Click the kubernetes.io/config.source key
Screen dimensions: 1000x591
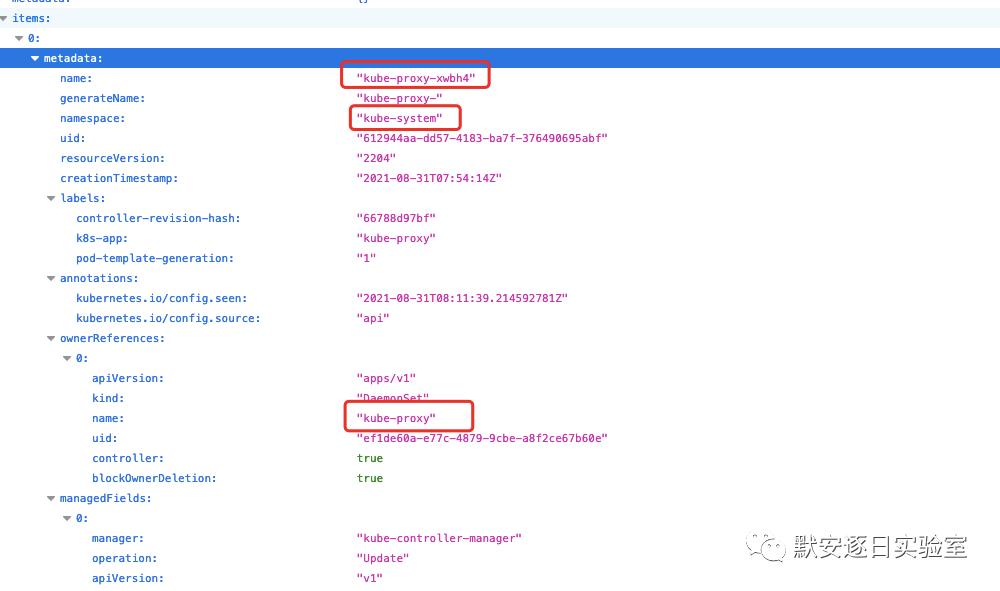tap(168, 318)
